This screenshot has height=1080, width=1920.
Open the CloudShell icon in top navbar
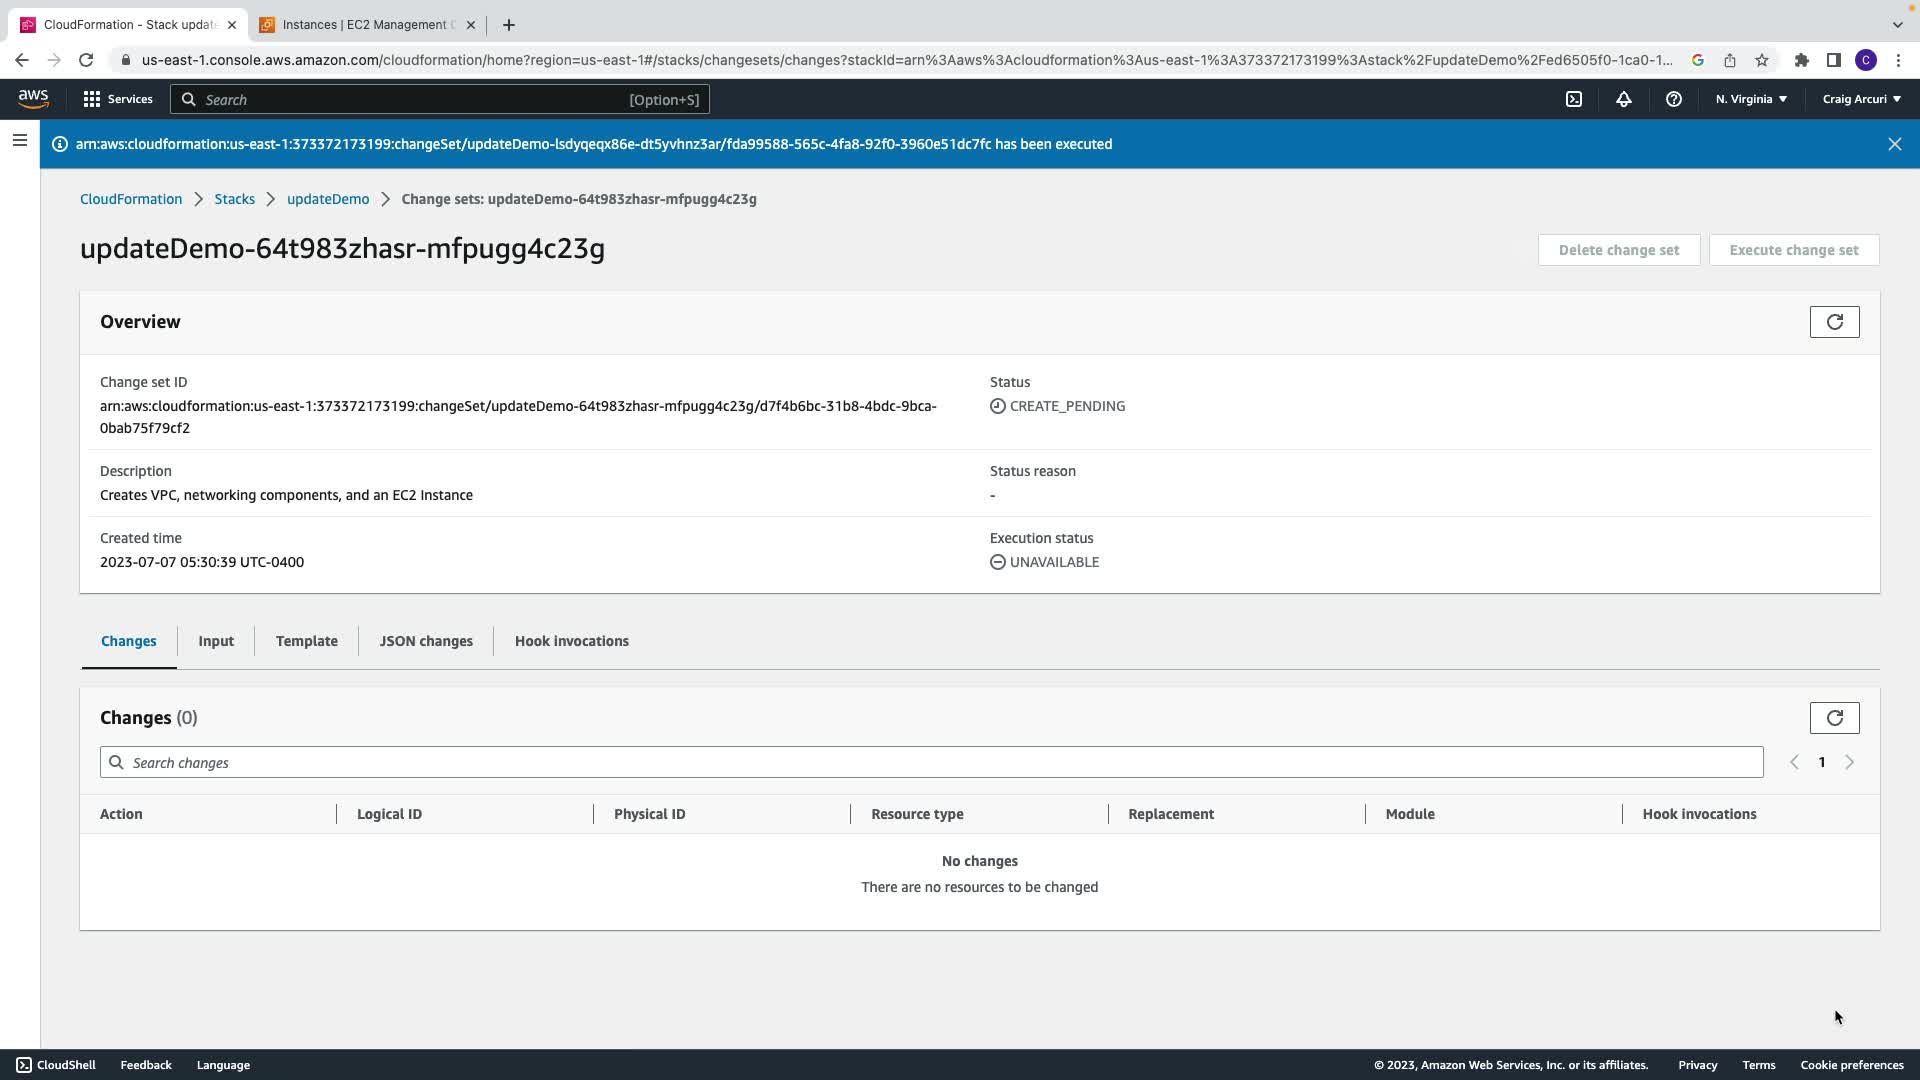pos(1574,99)
